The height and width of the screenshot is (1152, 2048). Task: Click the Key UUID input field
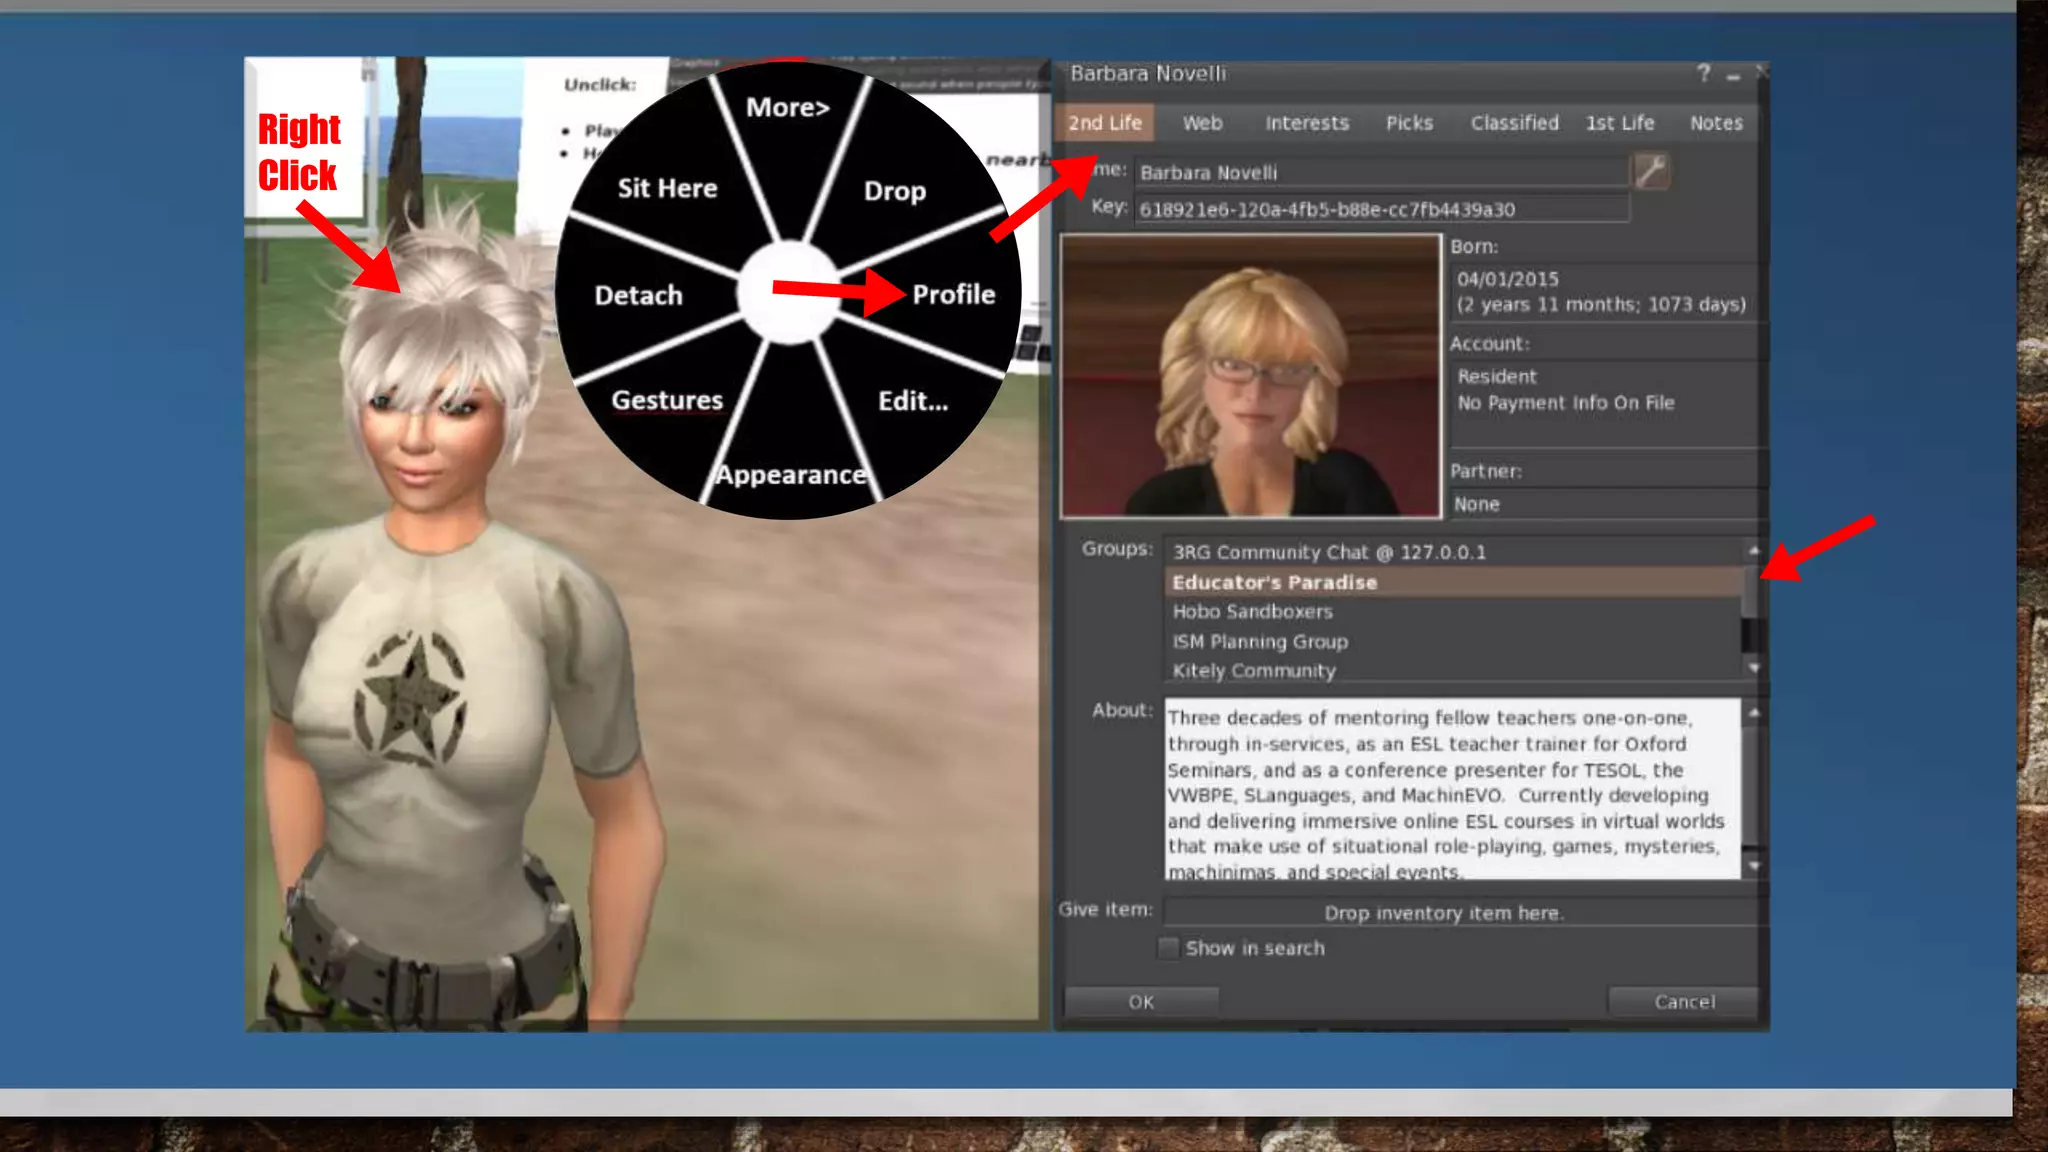pyautogui.click(x=1380, y=210)
